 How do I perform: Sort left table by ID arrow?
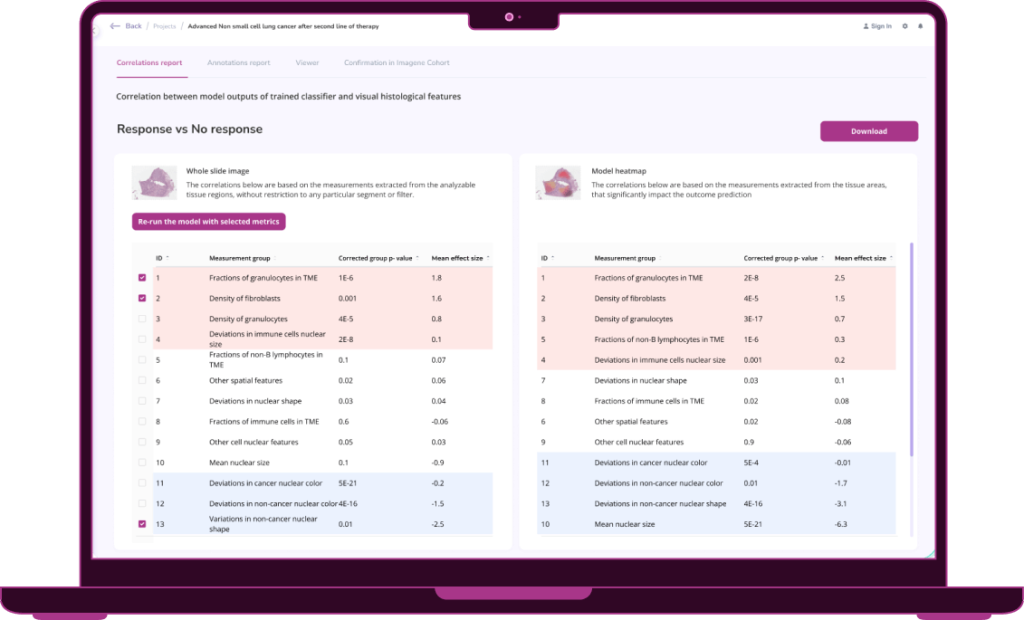point(168,258)
